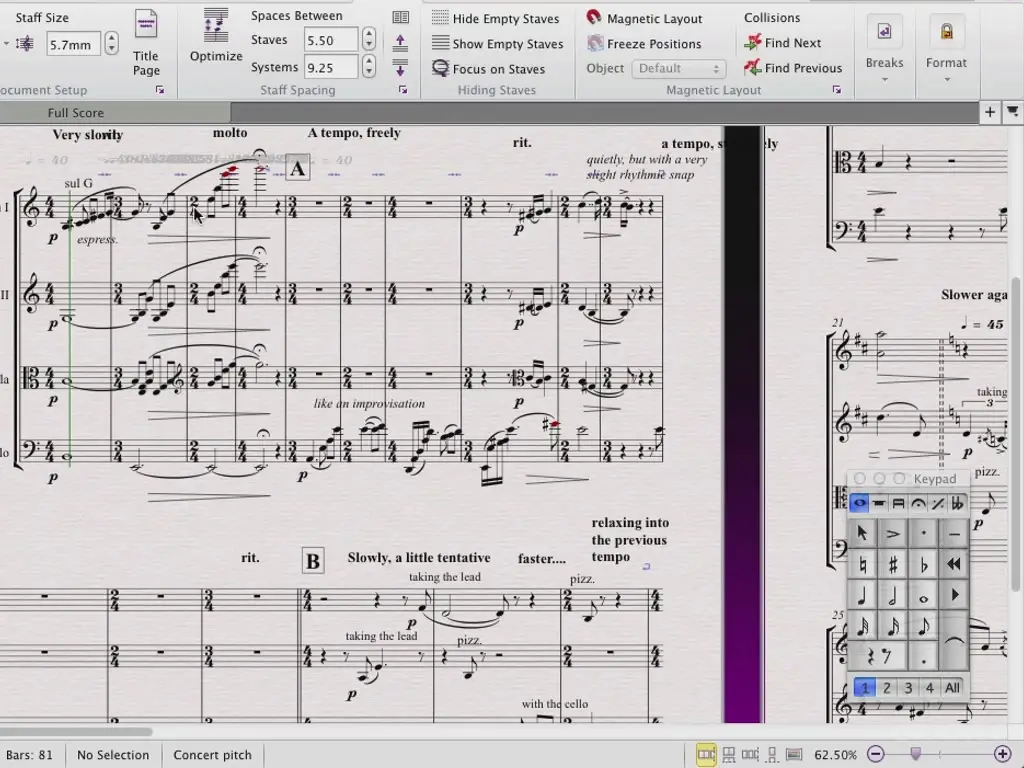This screenshot has width=1024, height=768.
Task: Select the first Keypad layout tab
Action: click(859, 503)
